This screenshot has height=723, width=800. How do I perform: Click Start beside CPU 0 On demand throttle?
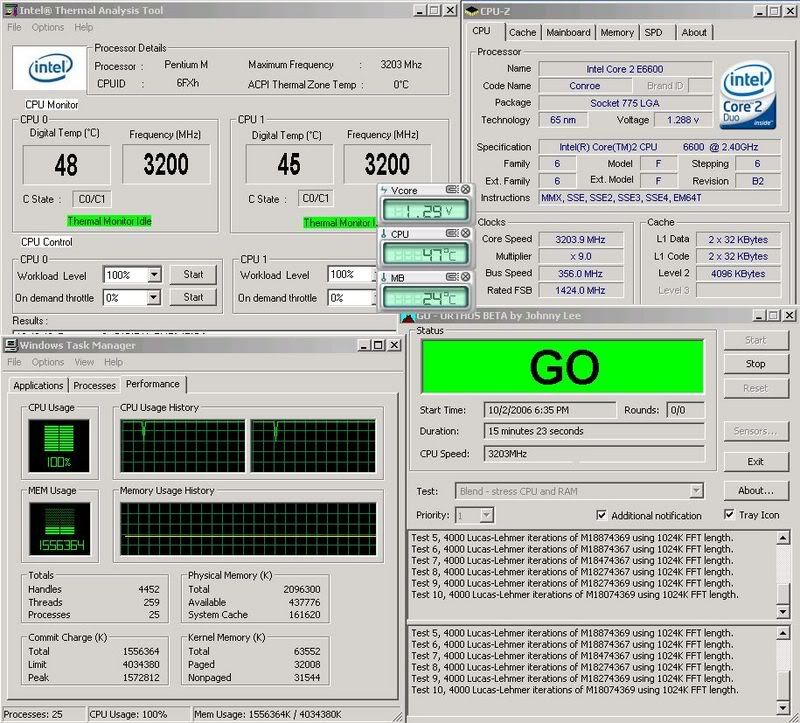(x=193, y=297)
